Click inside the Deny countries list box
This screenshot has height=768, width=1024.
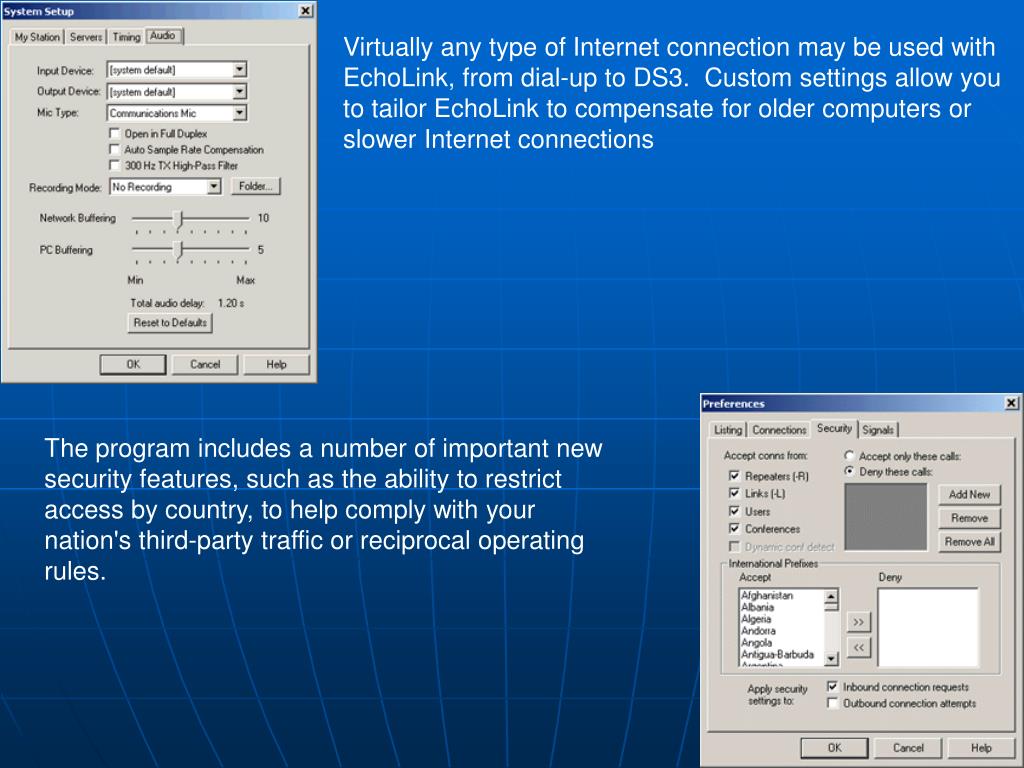pyautogui.click(x=927, y=628)
